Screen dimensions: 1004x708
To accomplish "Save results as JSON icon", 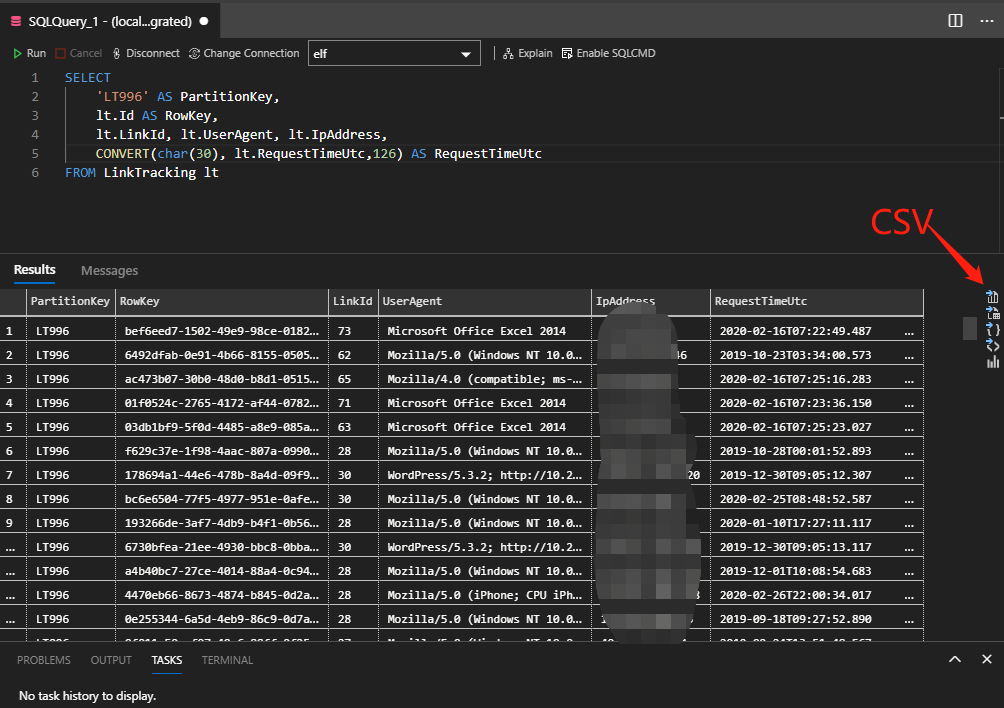I will point(992,329).
